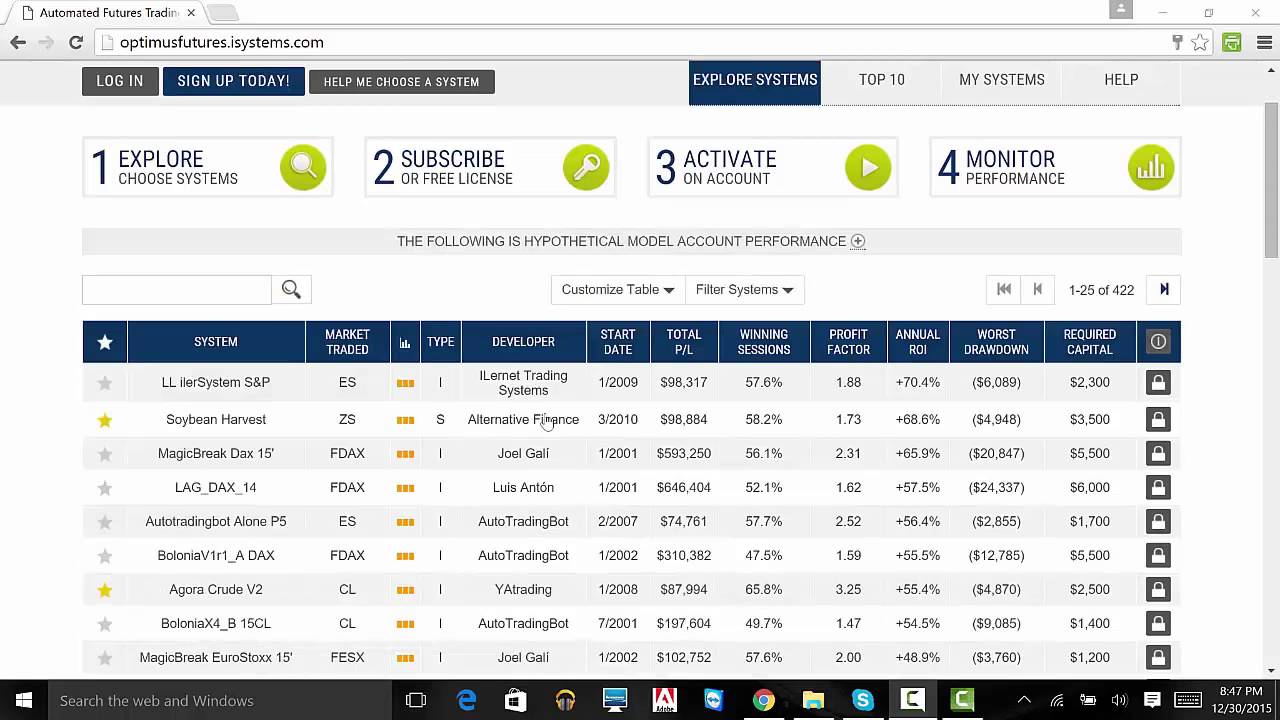
Task: Click the key icon in the Subscribe step
Action: click(x=586, y=167)
